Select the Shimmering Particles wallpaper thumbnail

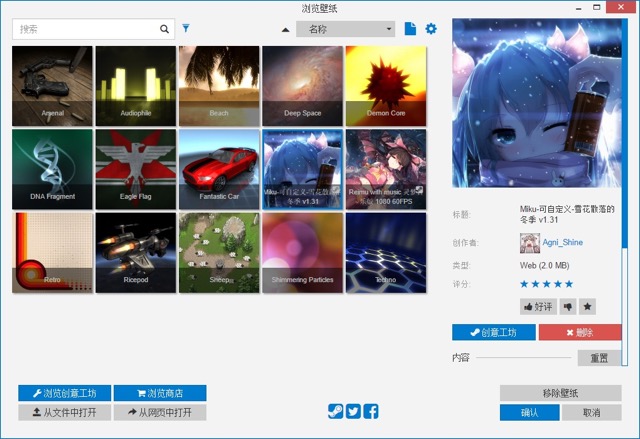click(x=302, y=253)
